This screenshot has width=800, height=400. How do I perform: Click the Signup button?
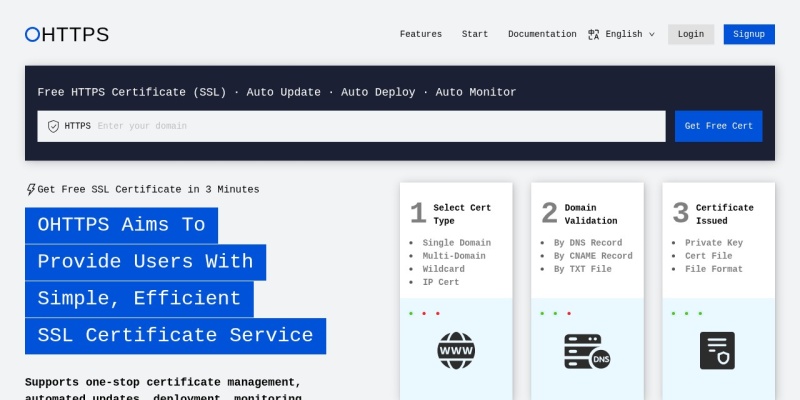(749, 34)
